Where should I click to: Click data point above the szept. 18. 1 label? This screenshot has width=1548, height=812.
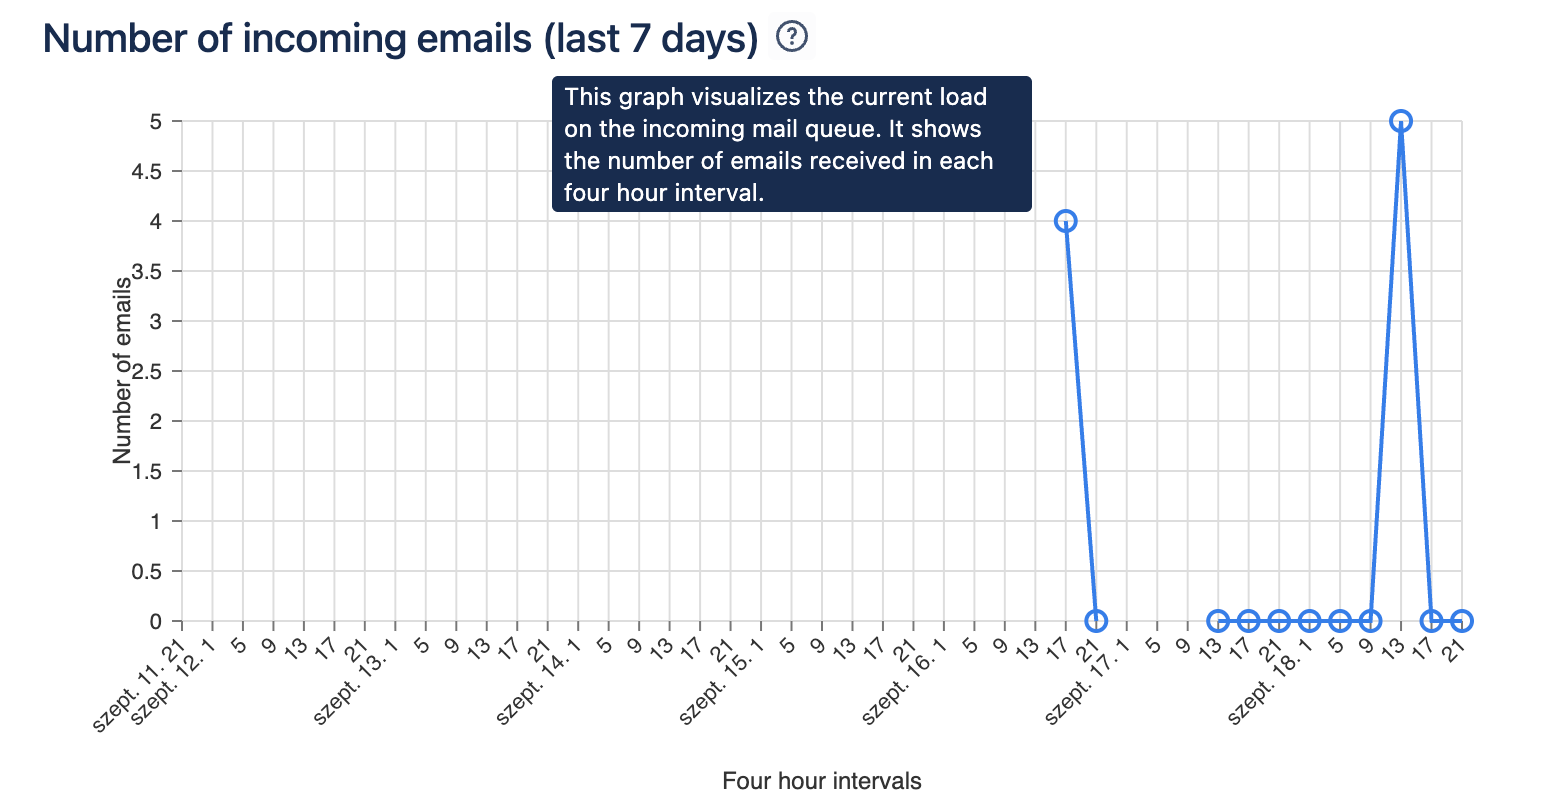(x=1310, y=621)
